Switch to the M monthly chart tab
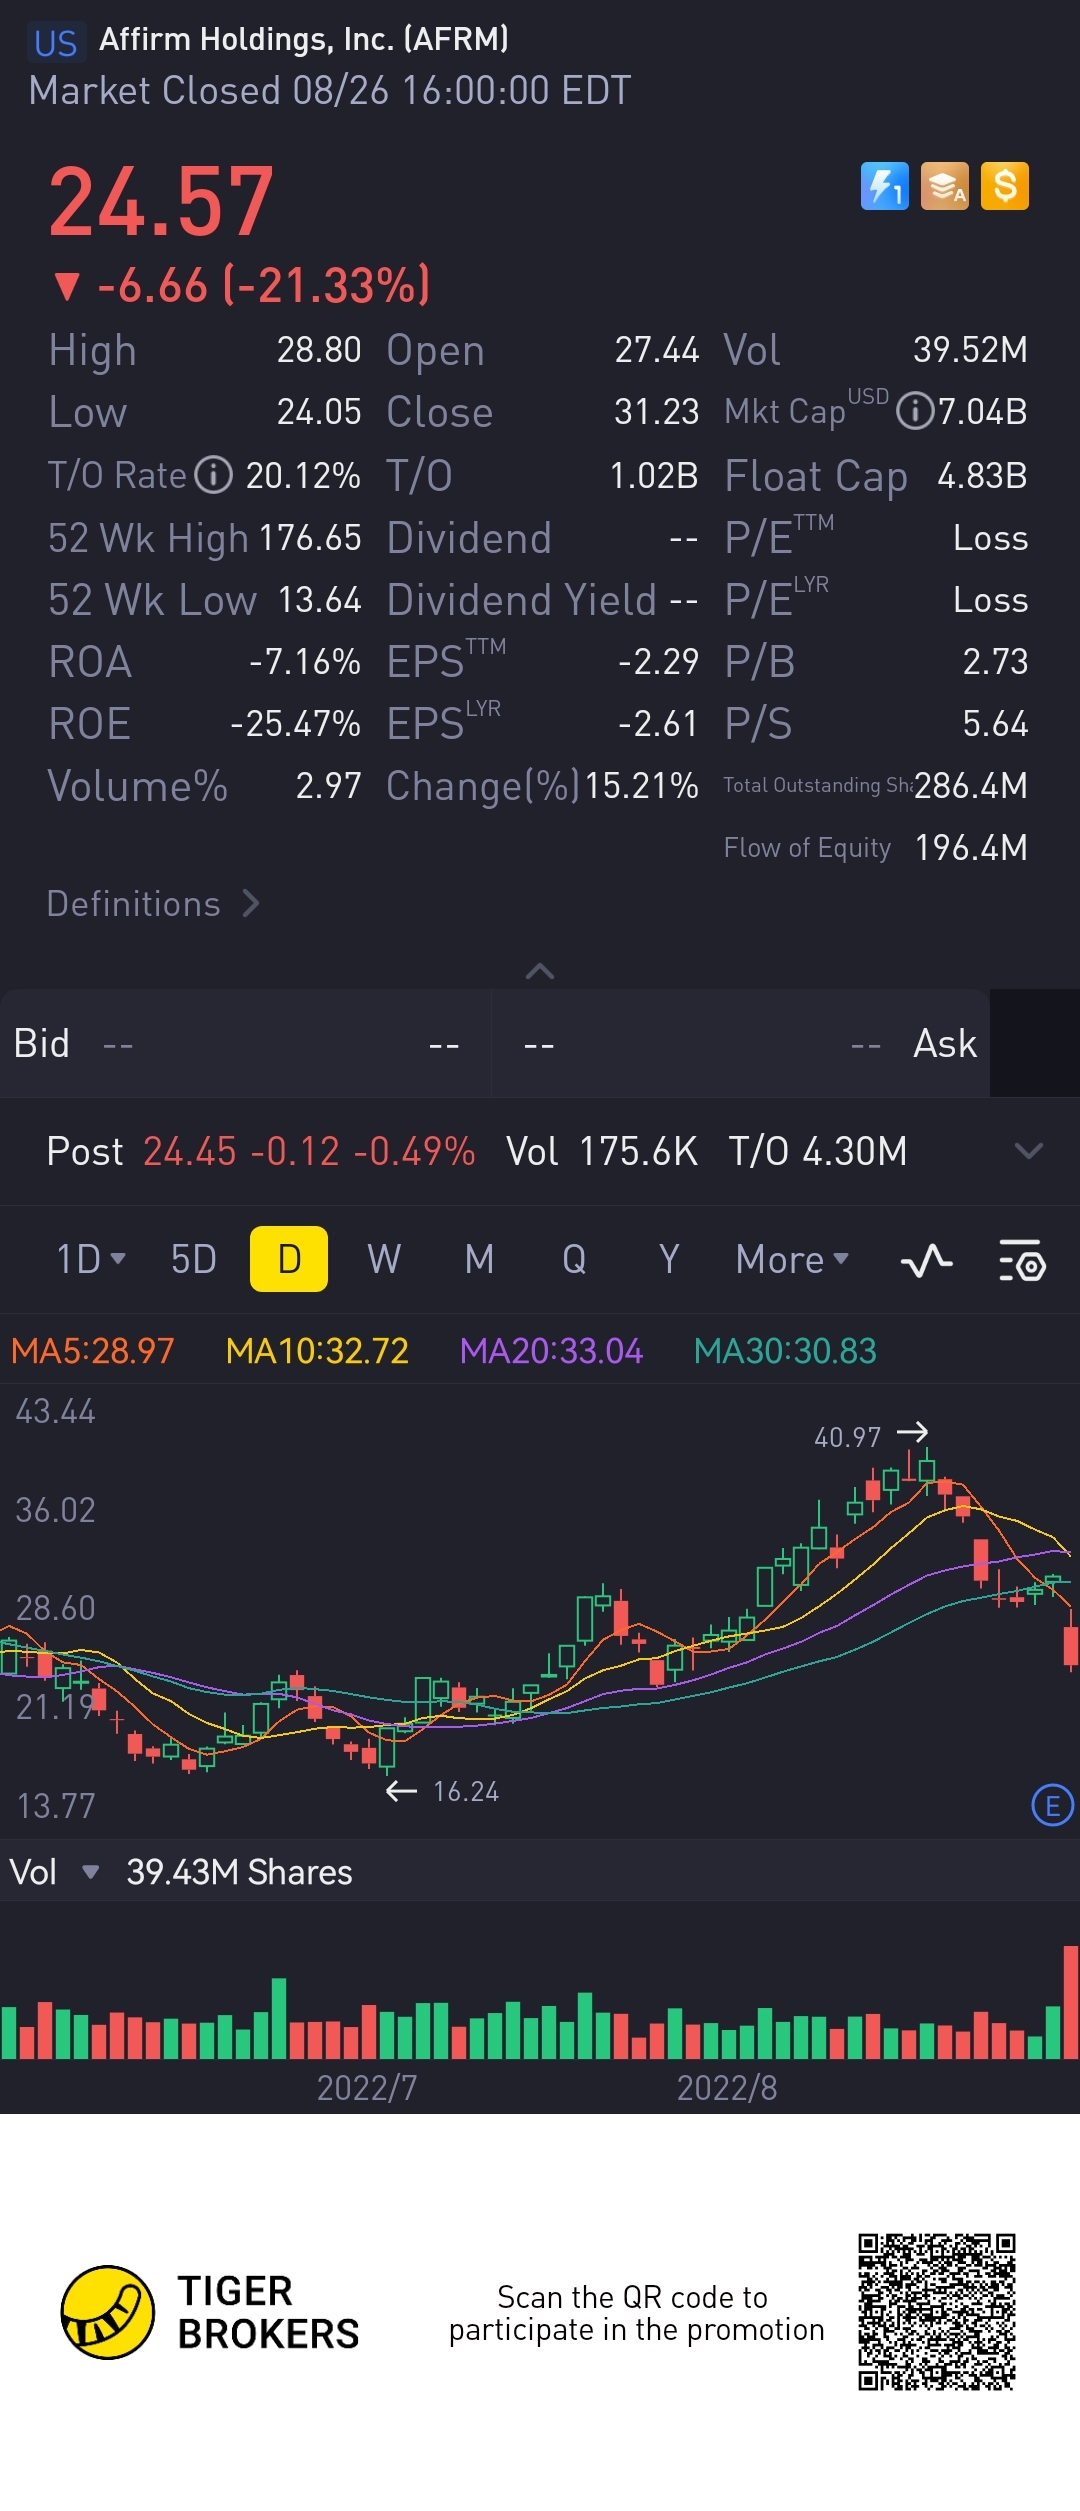 coord(479,1259)
